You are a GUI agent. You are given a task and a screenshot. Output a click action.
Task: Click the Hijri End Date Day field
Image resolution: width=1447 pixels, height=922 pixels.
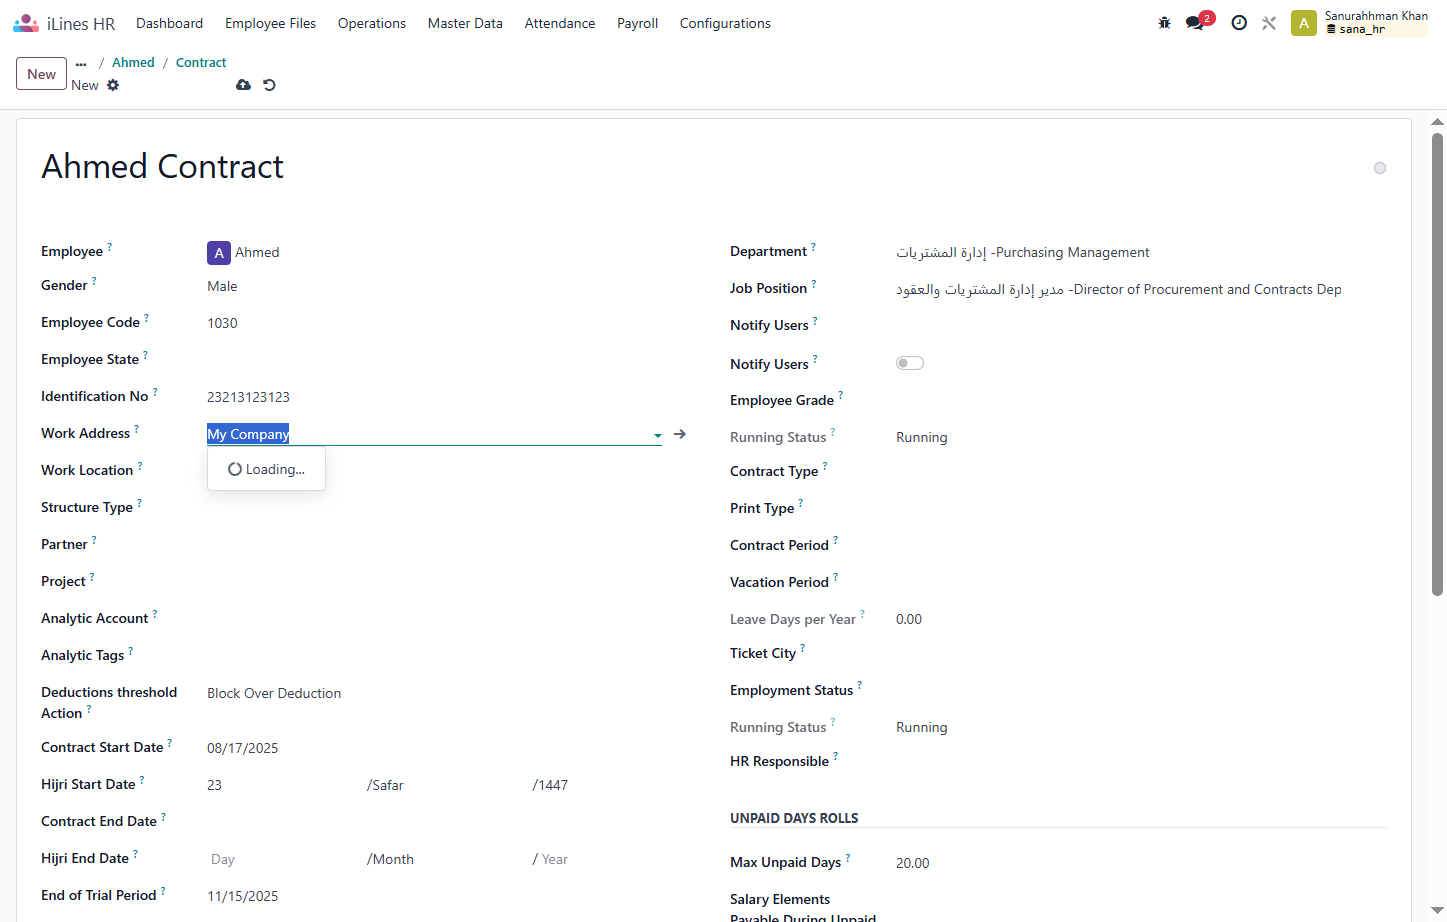click(x=279, y=859)
